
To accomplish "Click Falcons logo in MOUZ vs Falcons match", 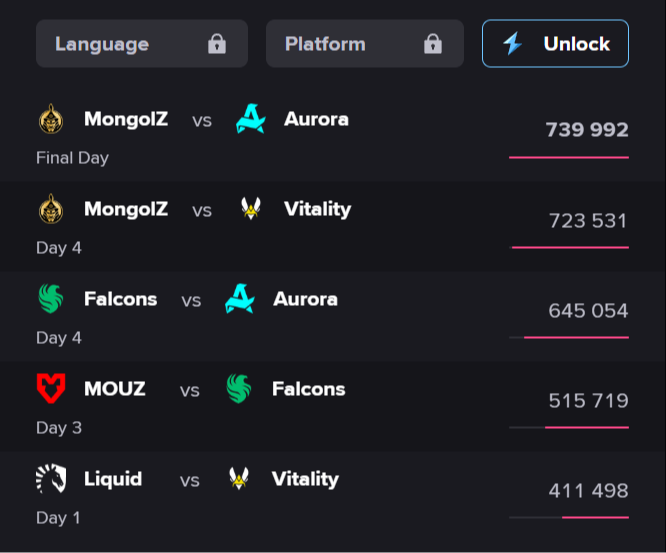I will click(239, 389).
